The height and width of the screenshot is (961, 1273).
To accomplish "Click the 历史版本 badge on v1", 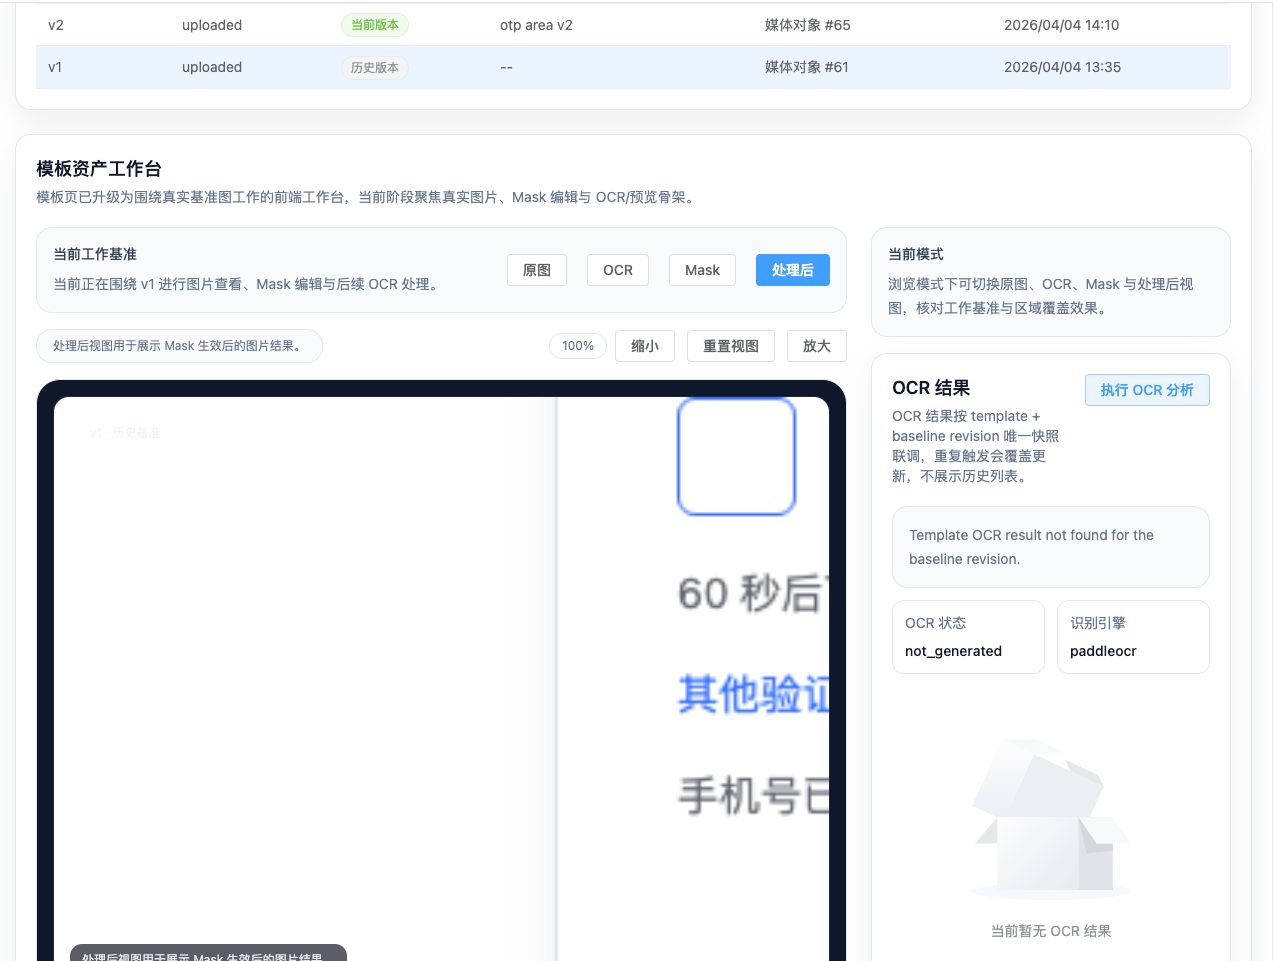I will pyautogui.click(x=375, y=68).
